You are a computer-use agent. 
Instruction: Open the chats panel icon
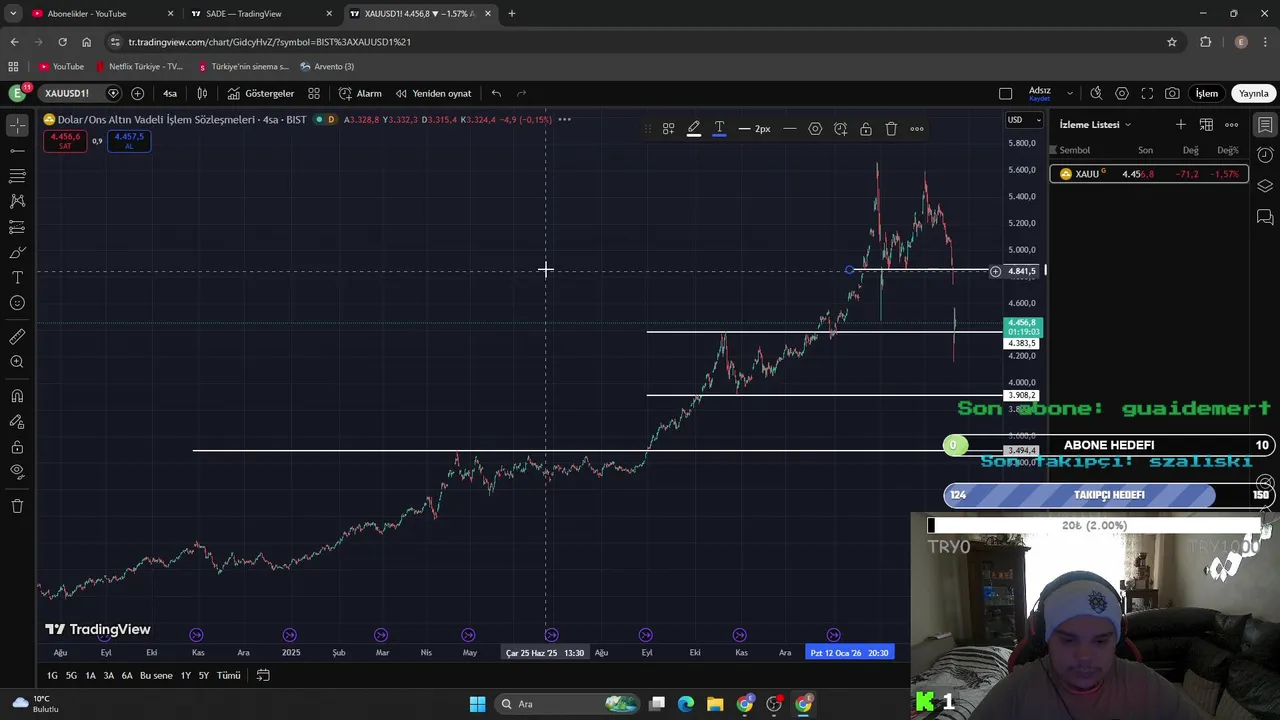[x=1265, y=217]
